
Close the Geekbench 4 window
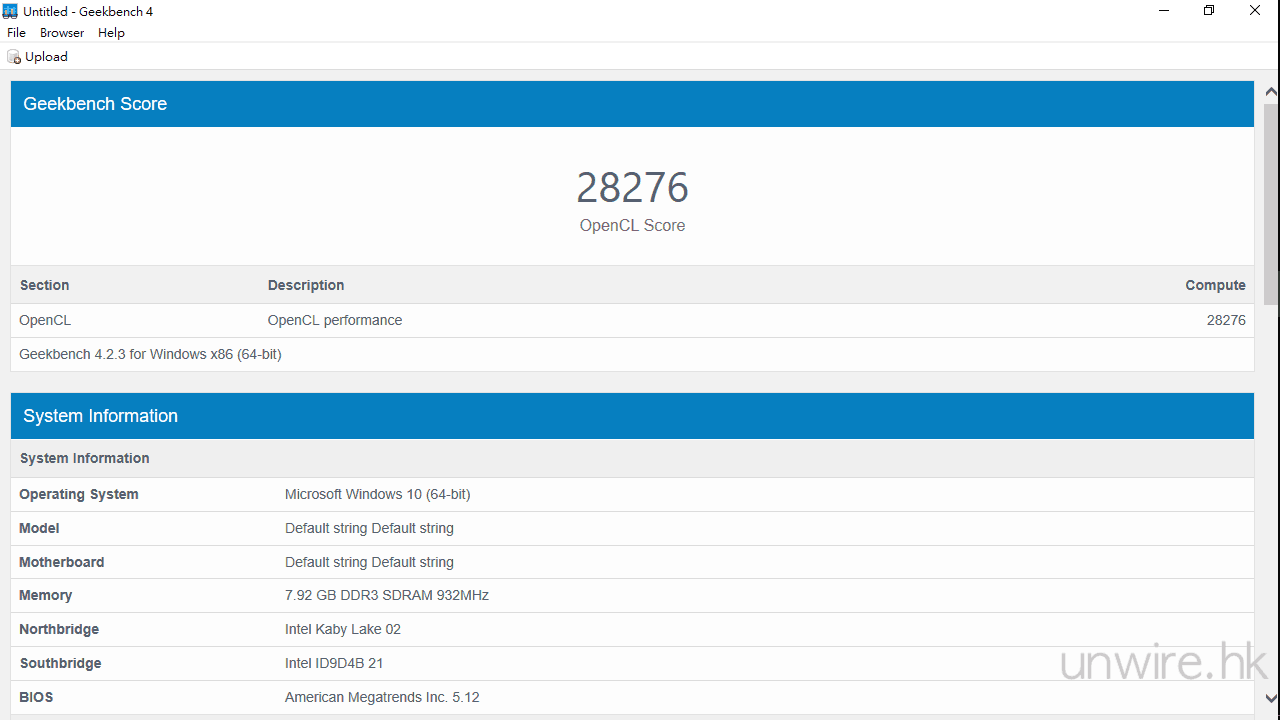(1255, 11)
